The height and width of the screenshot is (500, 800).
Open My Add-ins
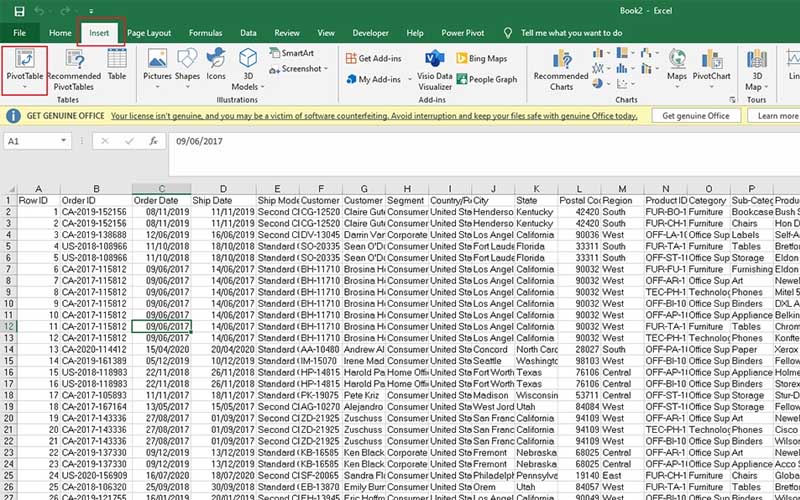(373, 79)
